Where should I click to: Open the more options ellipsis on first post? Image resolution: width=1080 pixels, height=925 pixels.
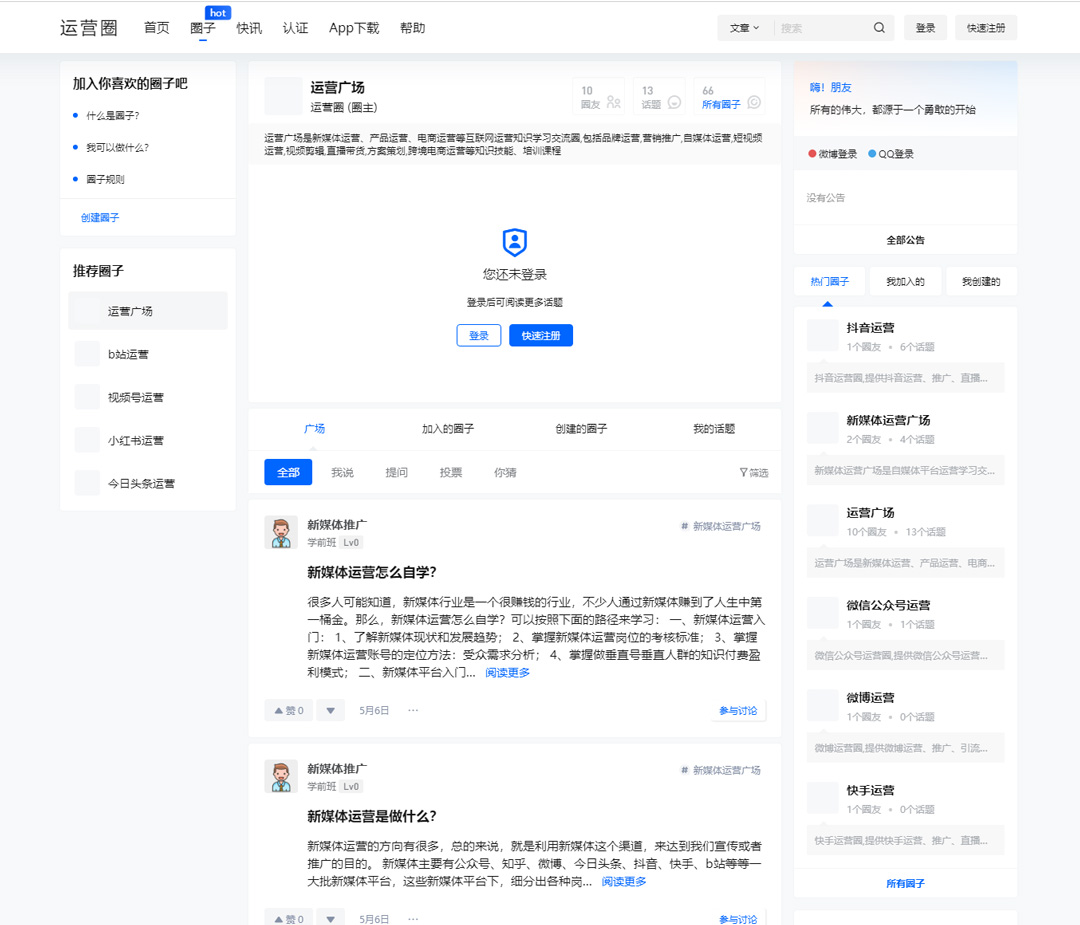pos(413,710)
